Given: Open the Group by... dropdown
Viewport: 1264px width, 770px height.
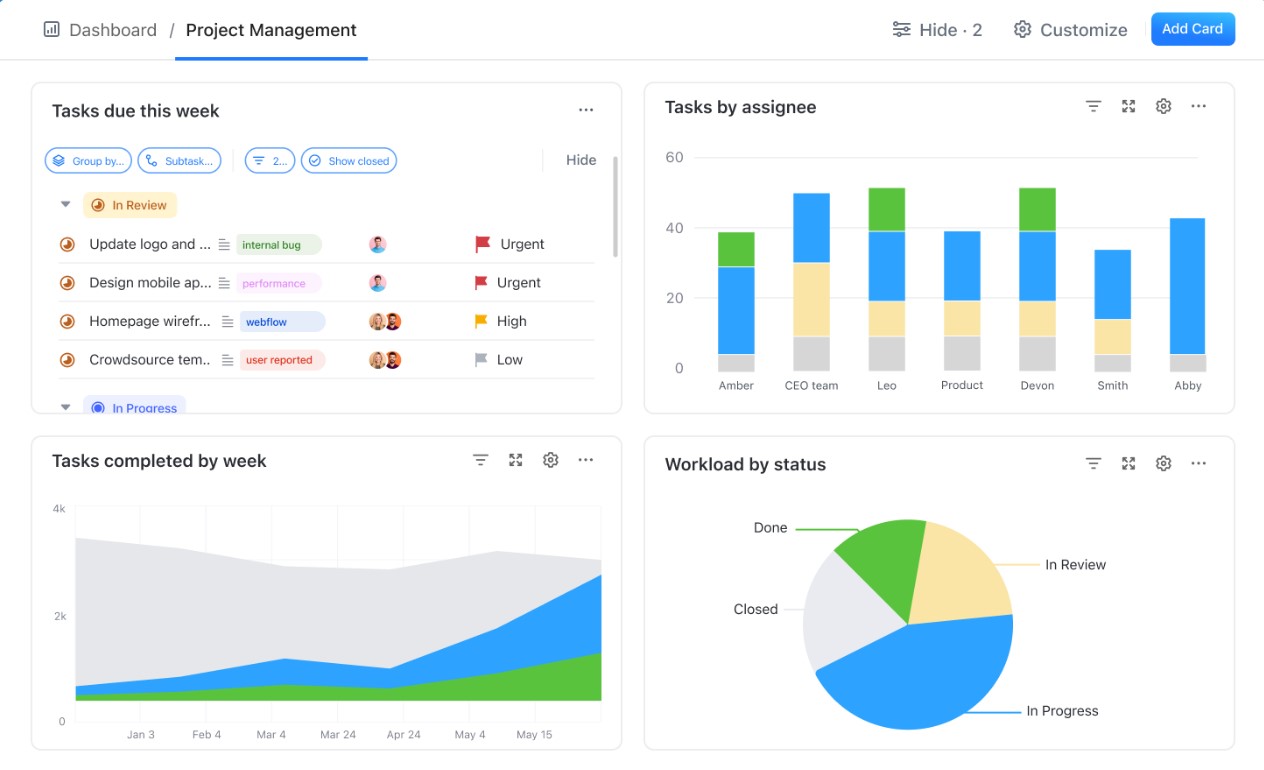Looking at the screenshot, I should tap(88, 160).
